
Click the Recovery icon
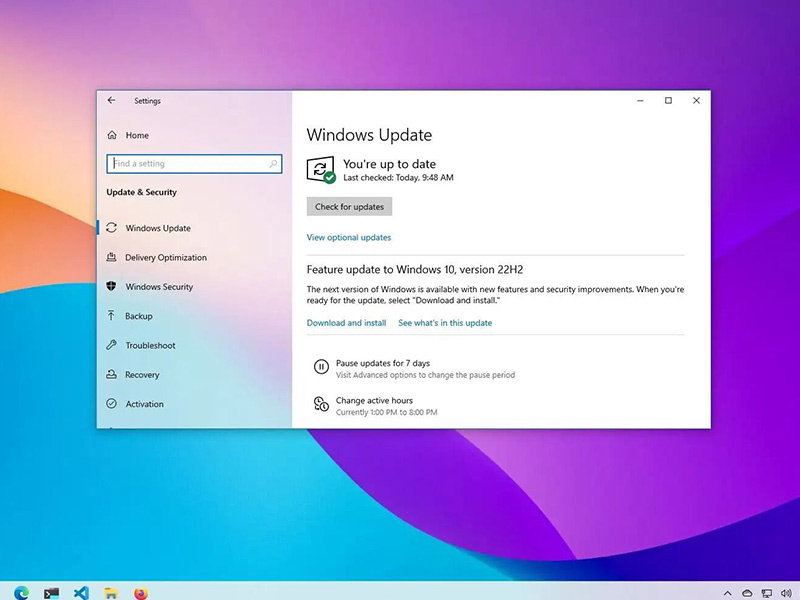click(x=111, y=374)
